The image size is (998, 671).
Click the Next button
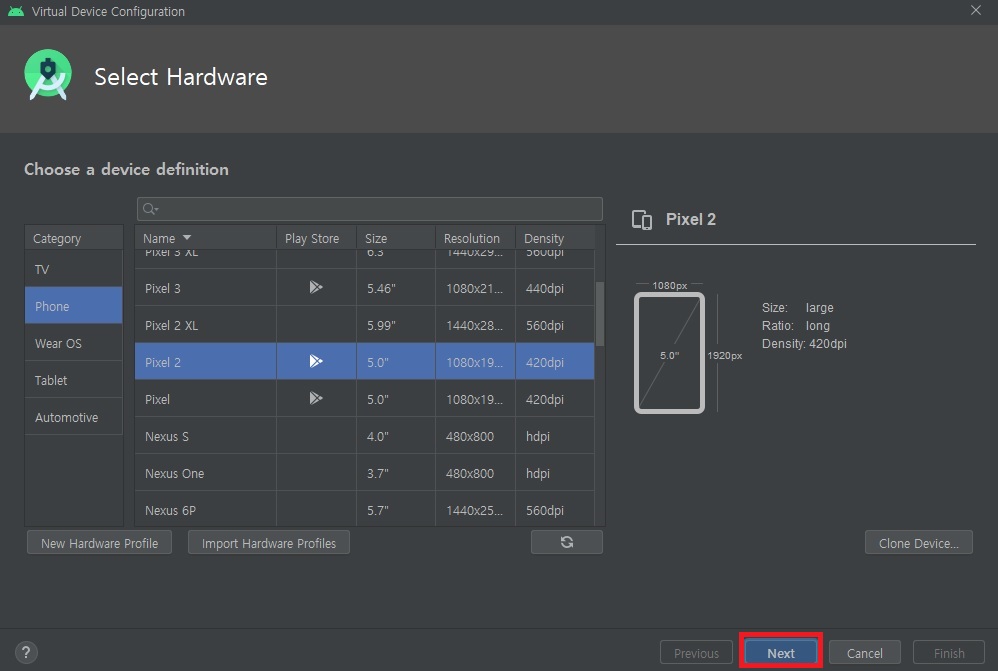pos(780,653)
